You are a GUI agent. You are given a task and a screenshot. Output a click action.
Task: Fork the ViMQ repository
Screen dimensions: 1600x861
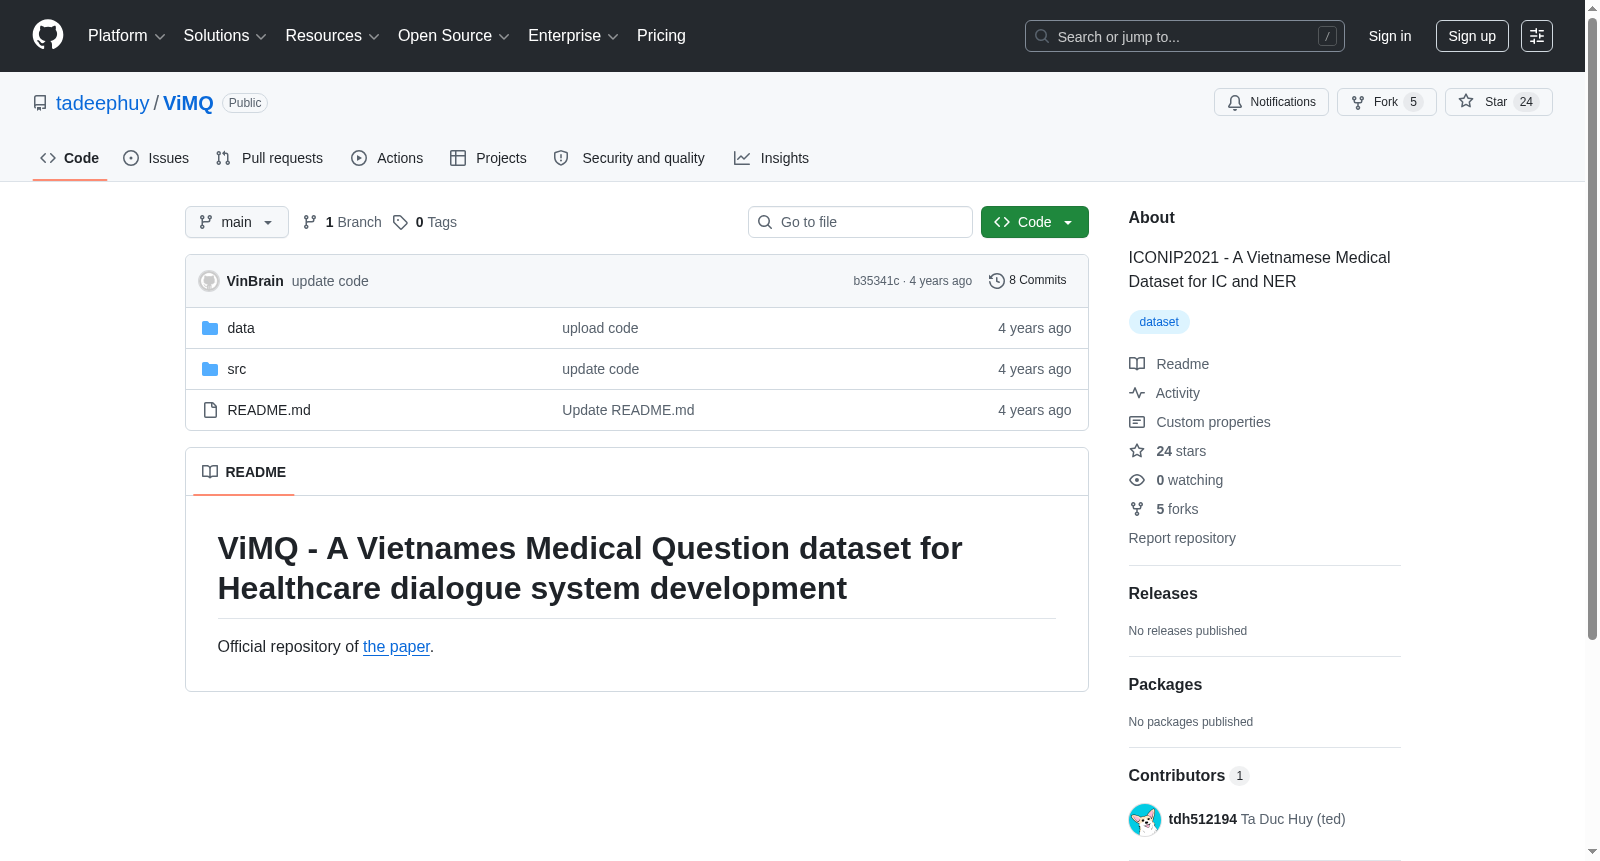1386,102
